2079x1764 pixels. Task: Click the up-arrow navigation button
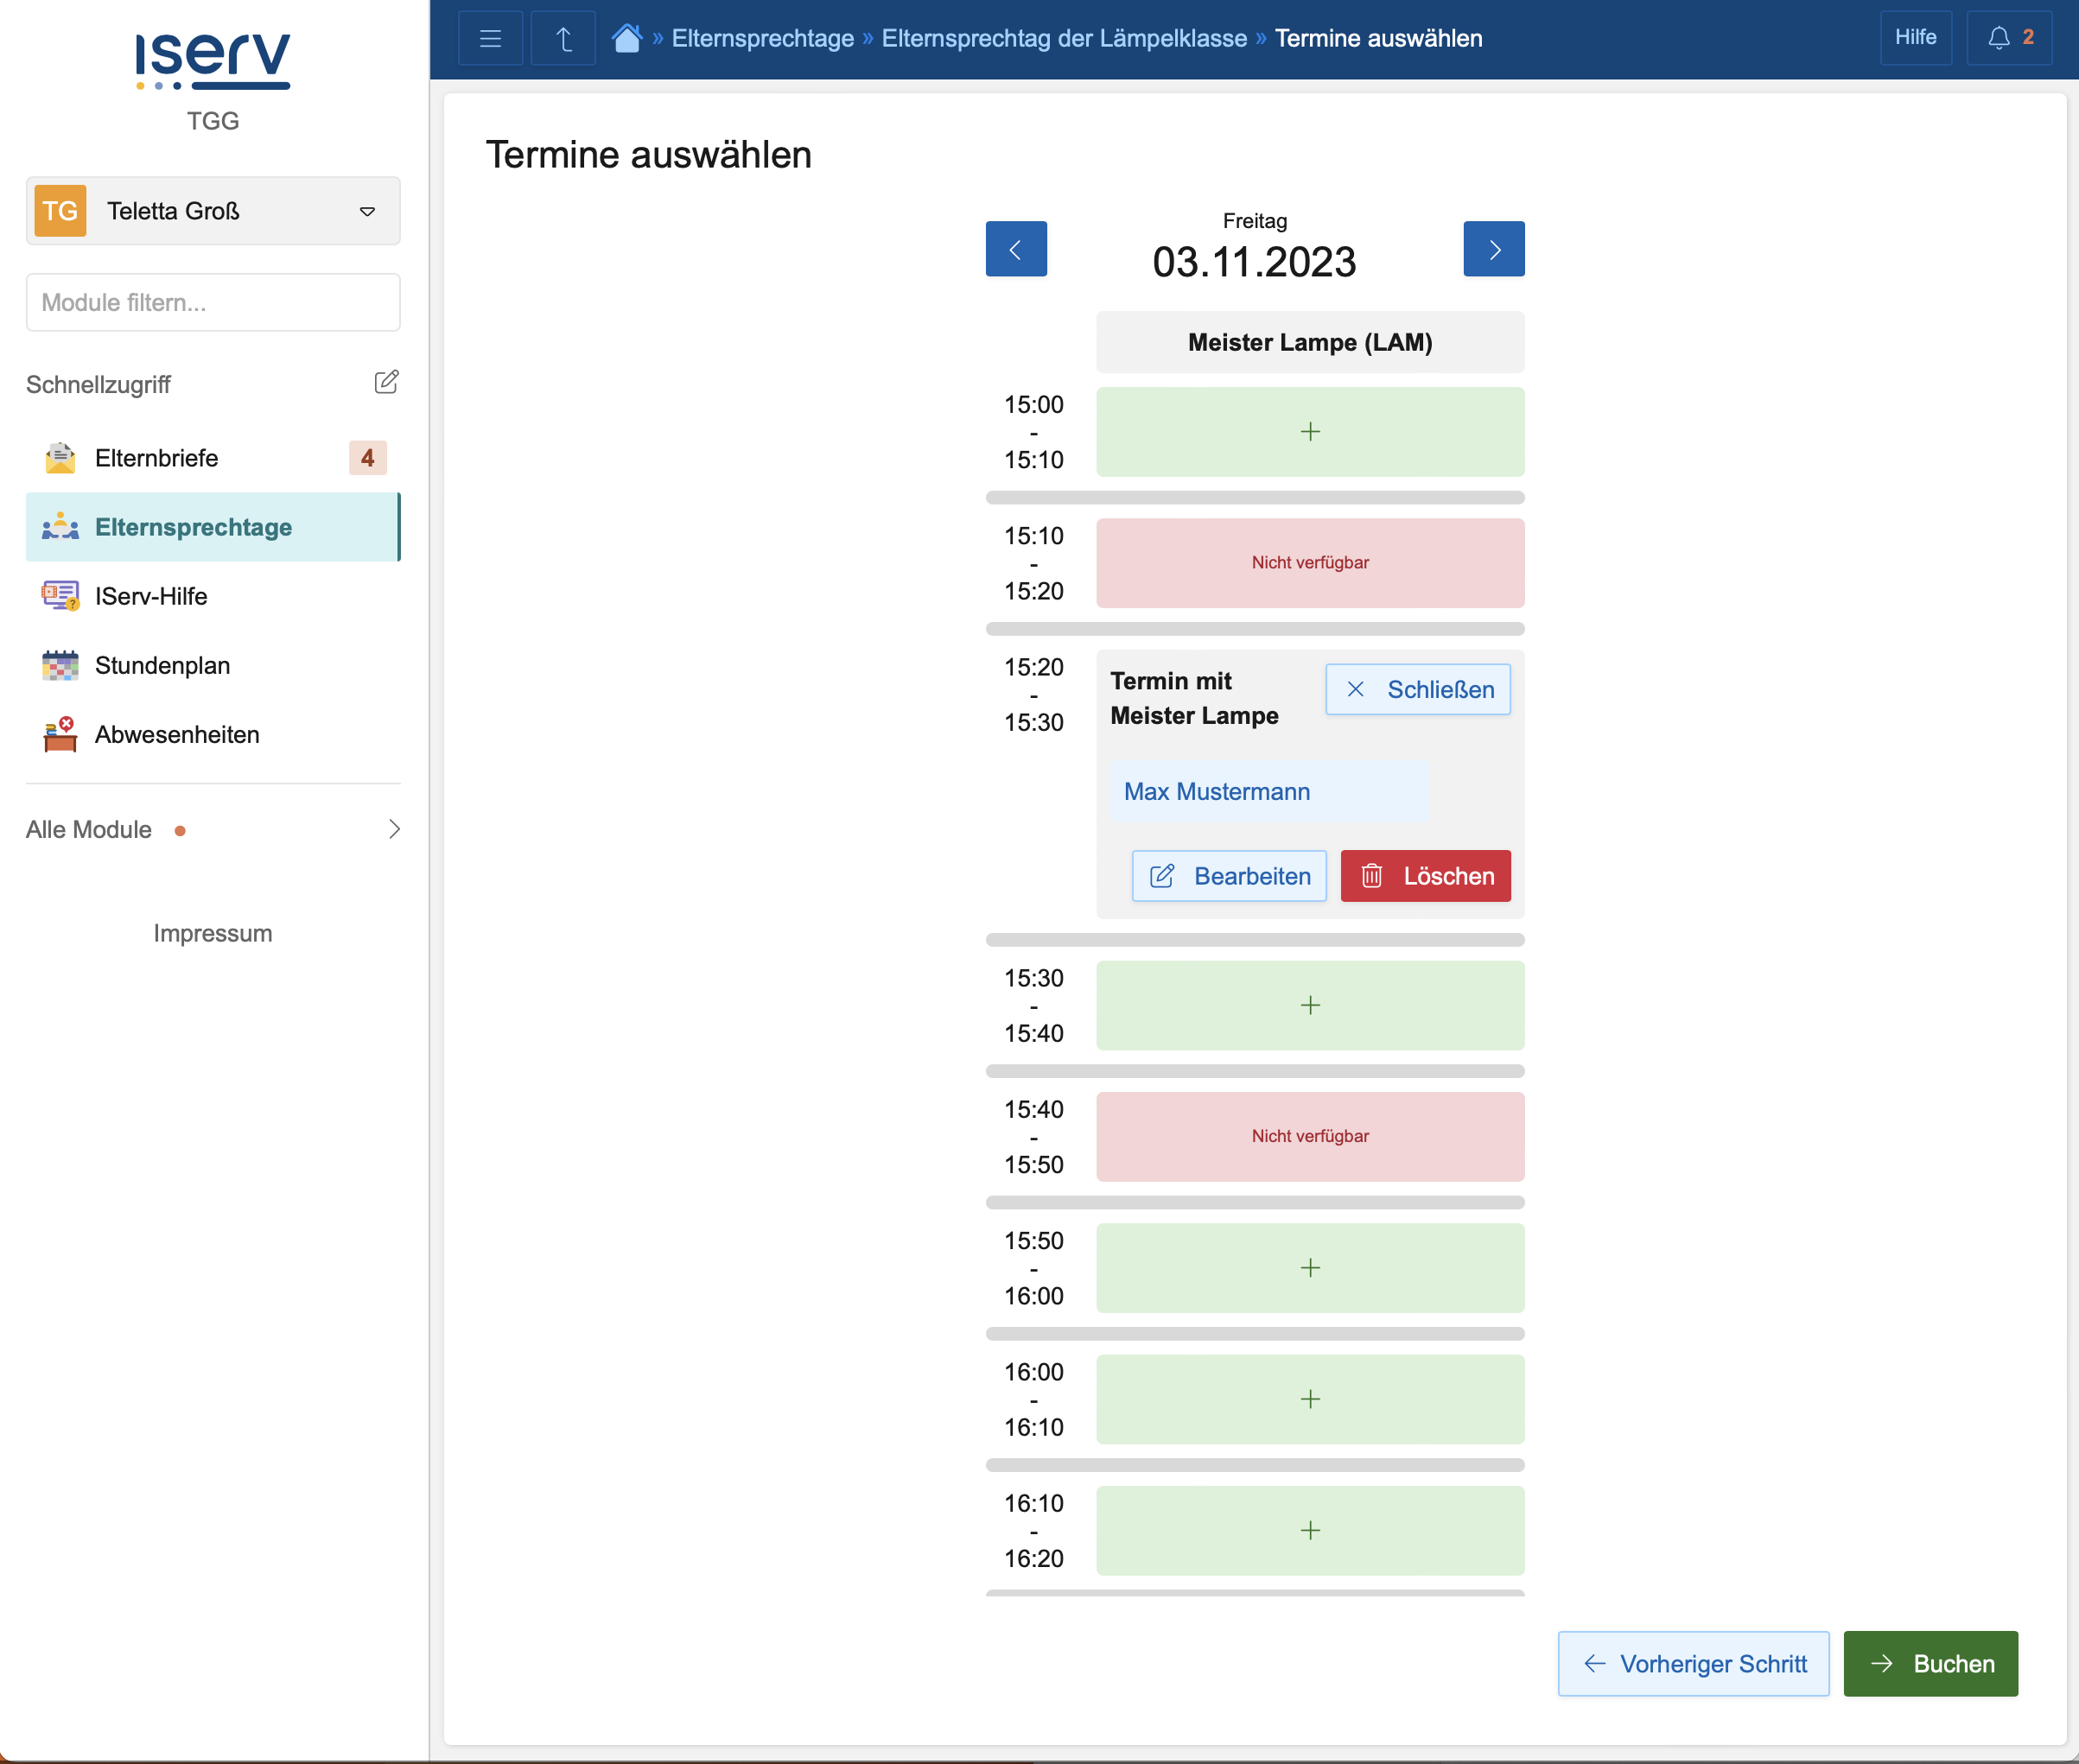click(563, 38)
